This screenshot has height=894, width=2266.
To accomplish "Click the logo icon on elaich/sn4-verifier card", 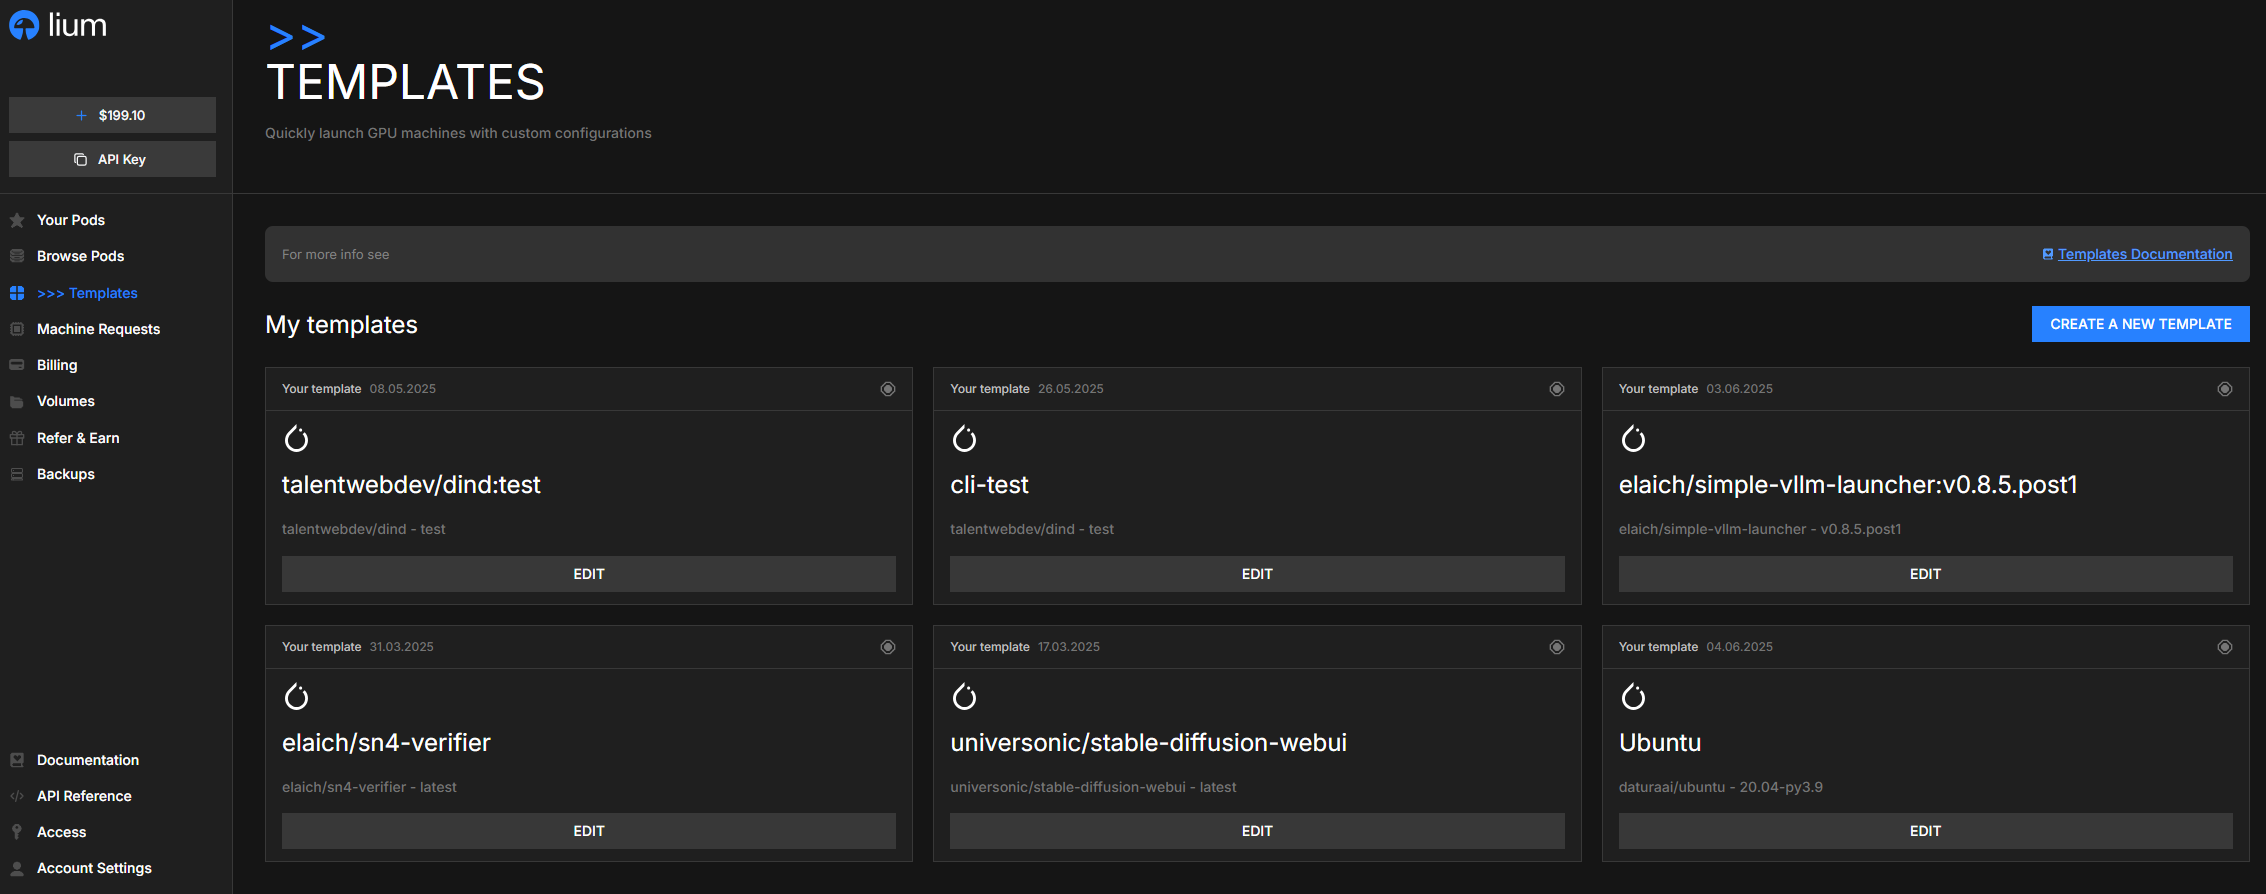I will click(x=297, y=697).
